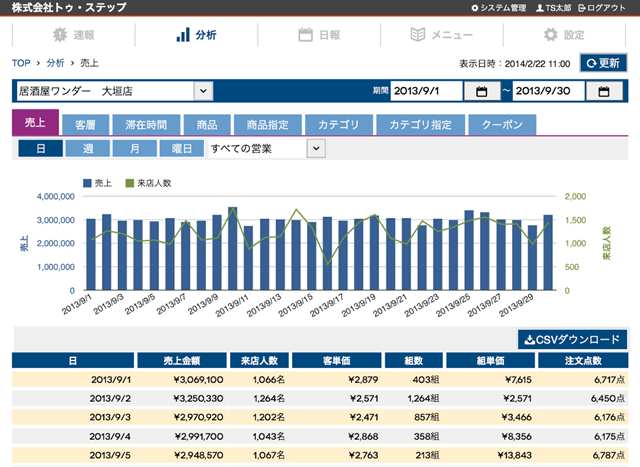Sort the table by the 日 column header
Screen dimensions: 640x467
[70, 361]
